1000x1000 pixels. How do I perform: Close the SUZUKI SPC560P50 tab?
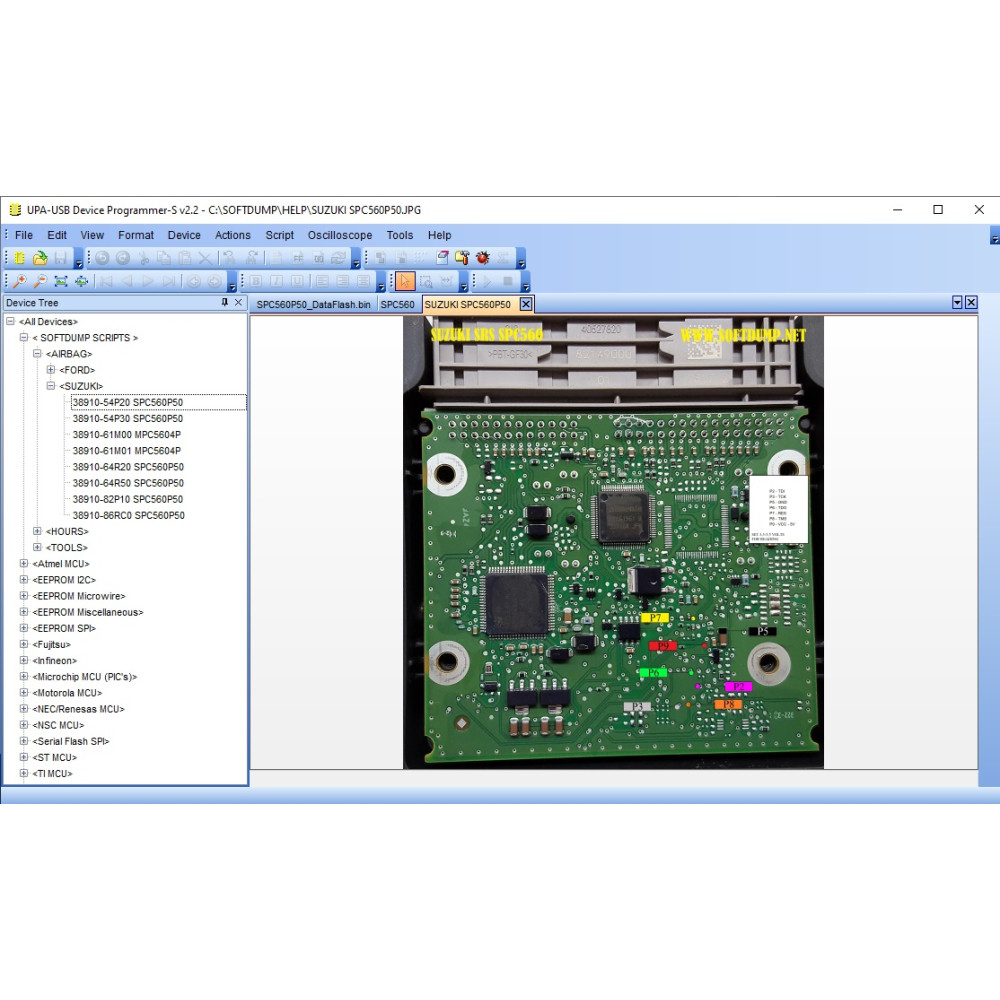[526, 304]
